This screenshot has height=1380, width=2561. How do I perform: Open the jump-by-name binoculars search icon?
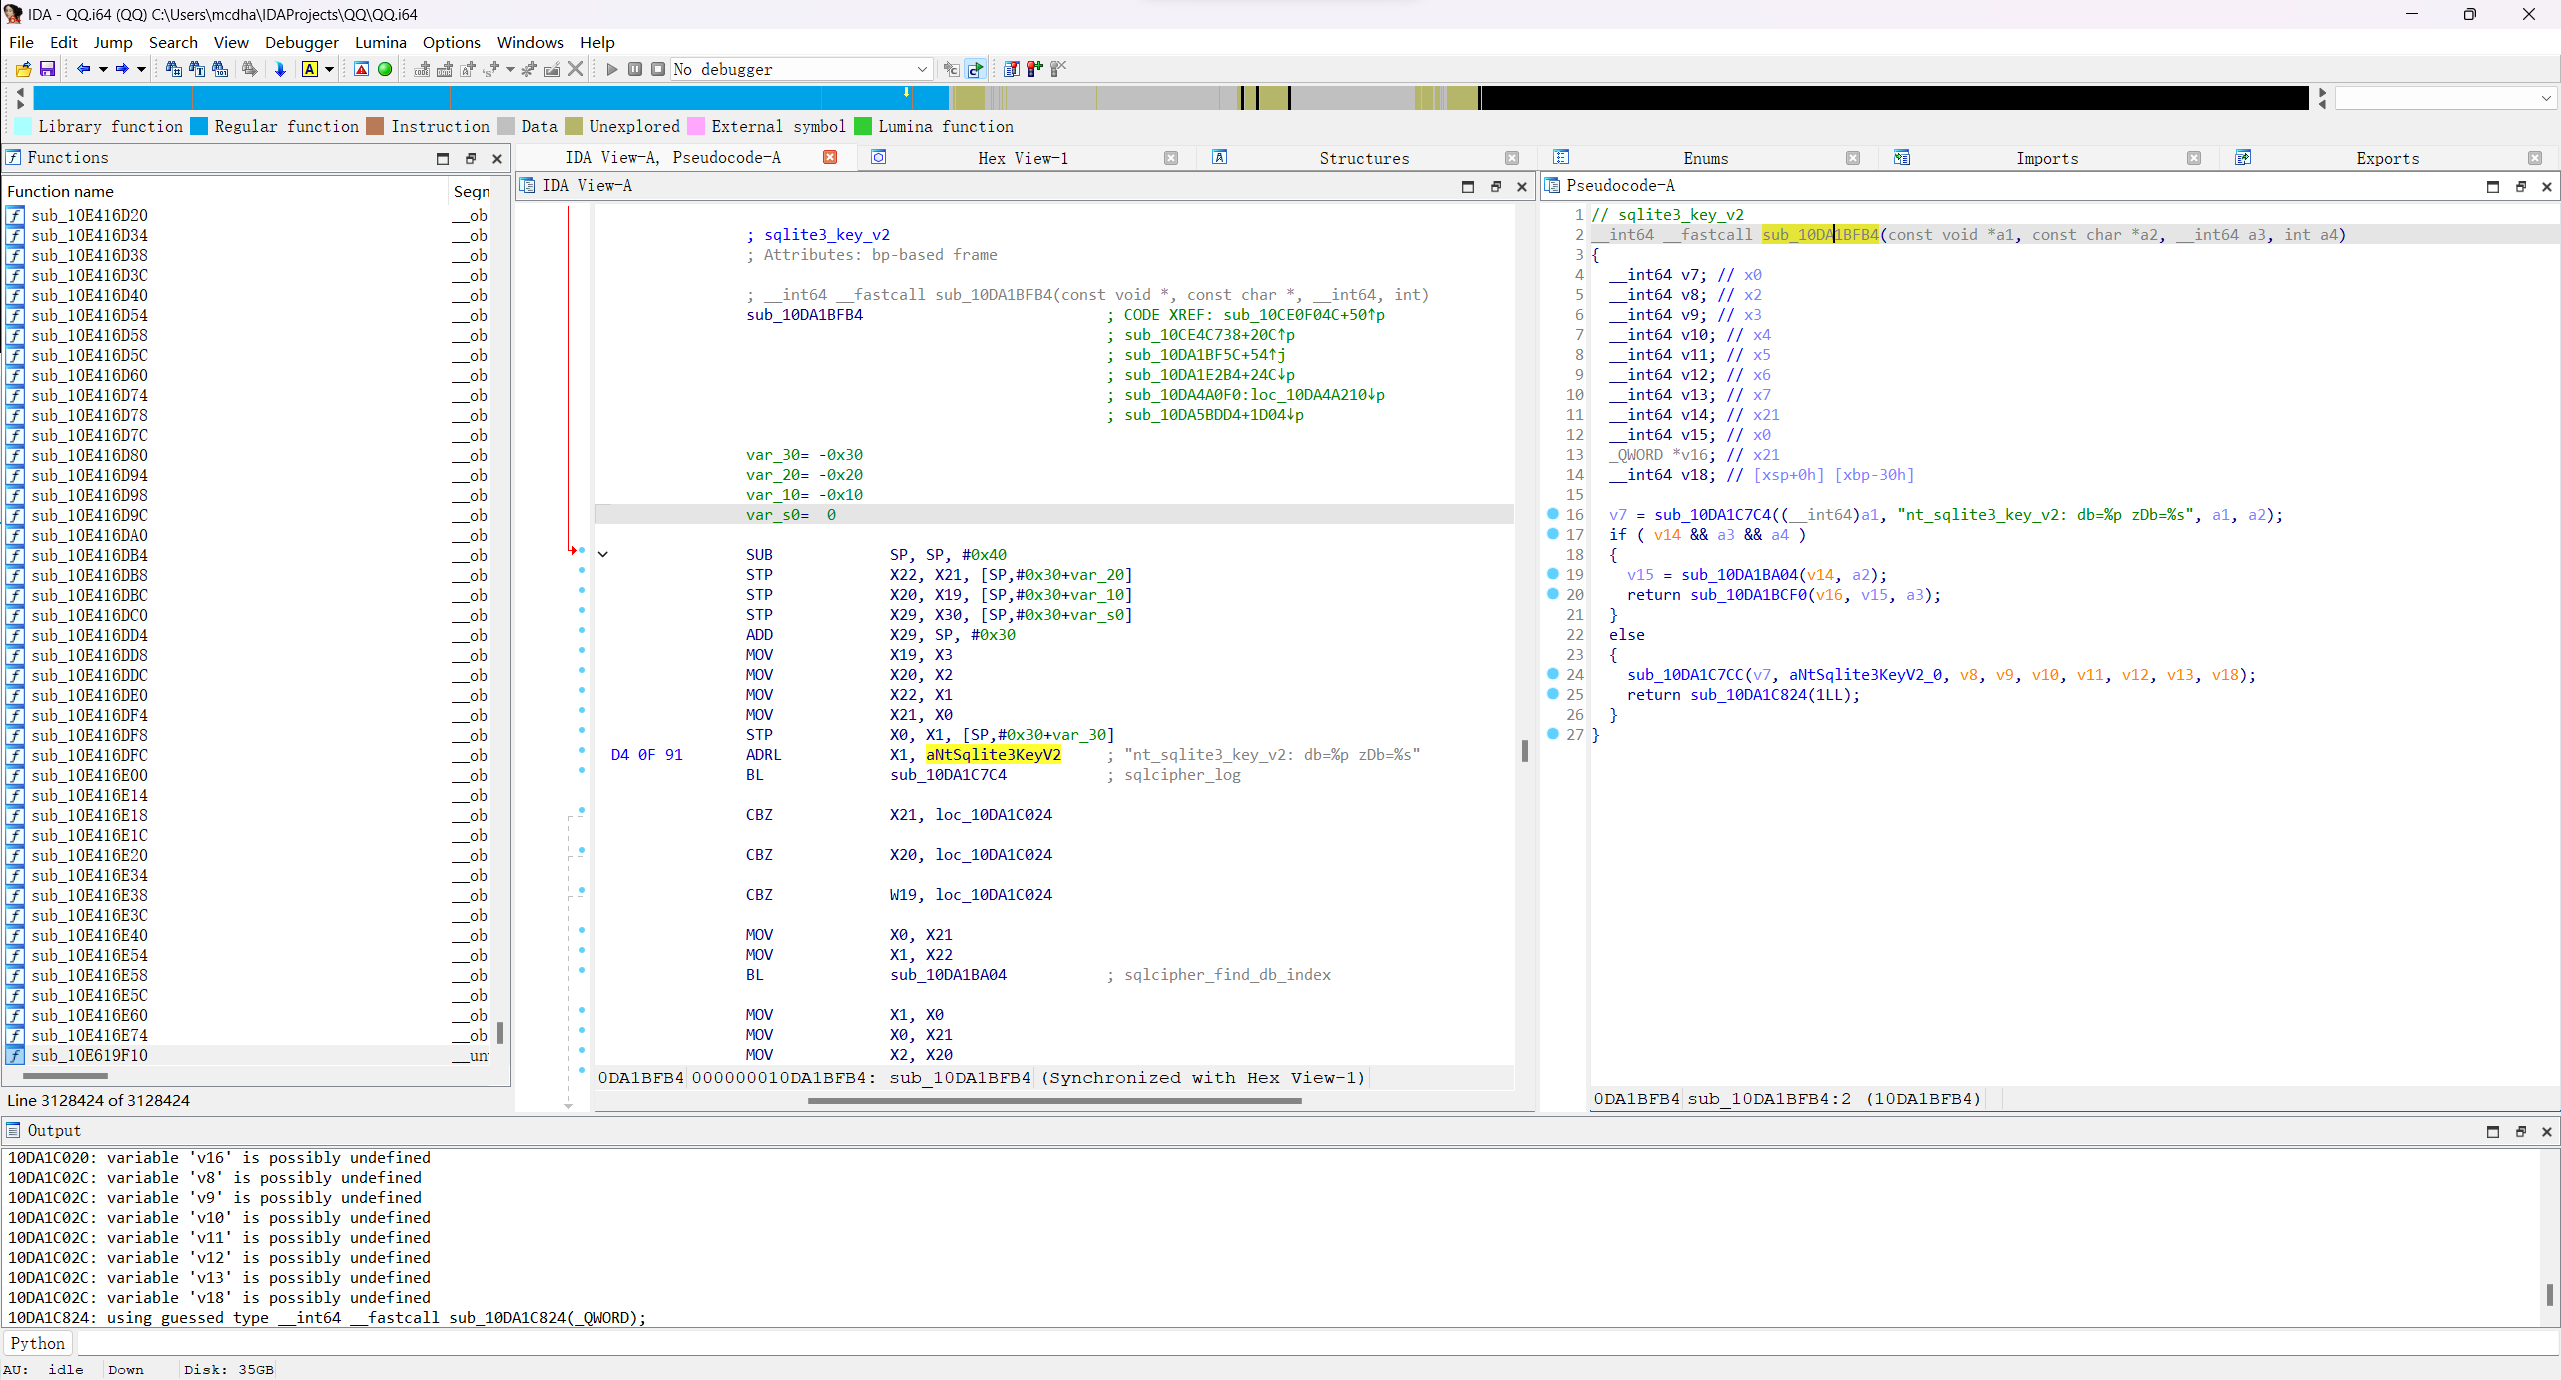tap(173, 69)
